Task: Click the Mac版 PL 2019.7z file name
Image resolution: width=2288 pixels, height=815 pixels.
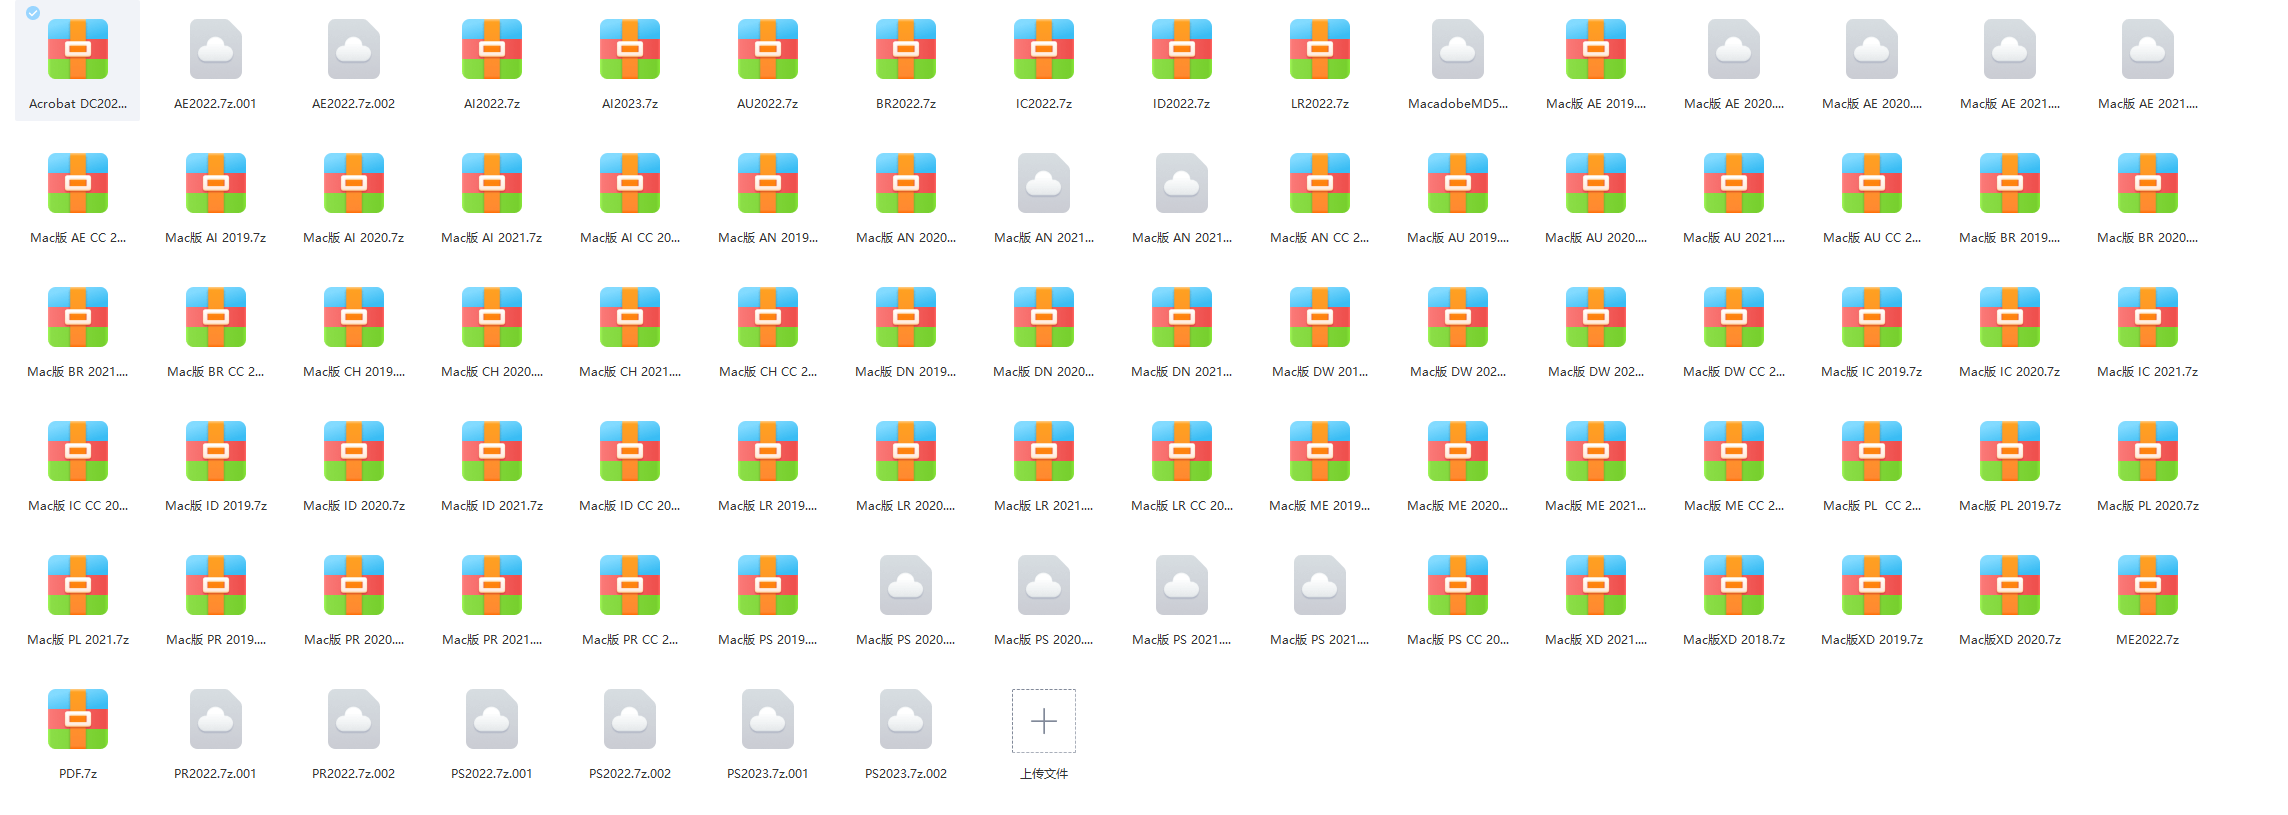Action: [2010, 506]
